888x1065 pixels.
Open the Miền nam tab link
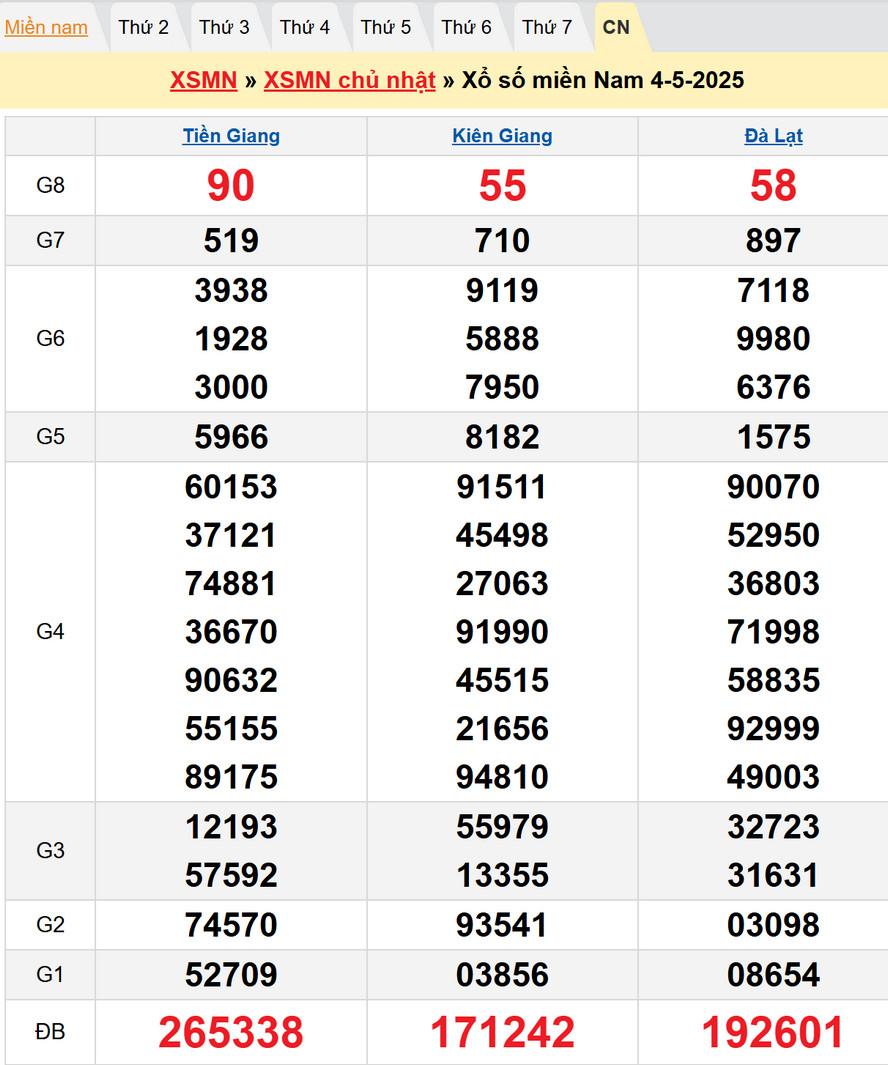[46, 27]
